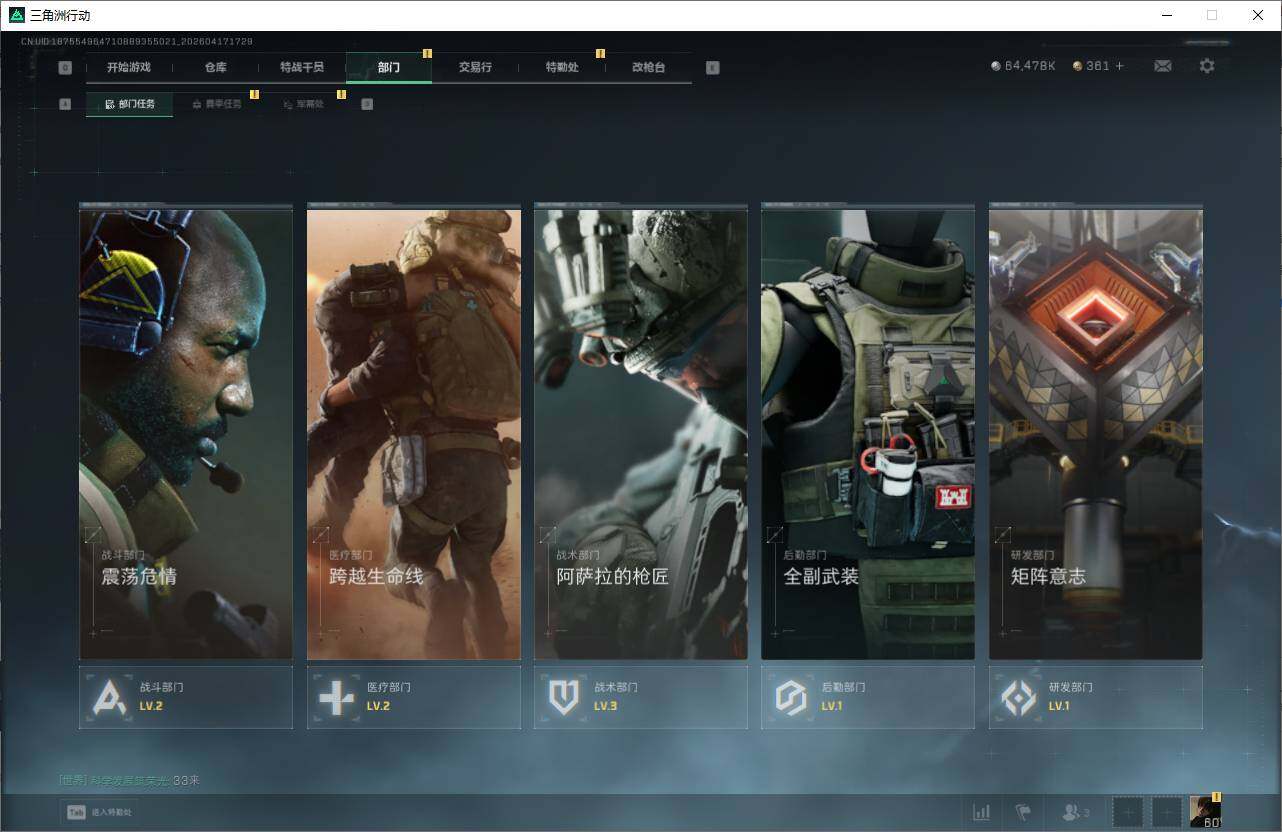Click the LV.2 label under 战斗部门

[x=151, y=706]
